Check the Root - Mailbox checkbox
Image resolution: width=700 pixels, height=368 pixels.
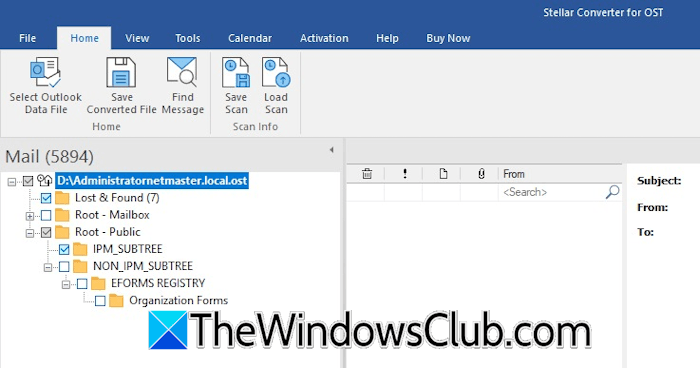(x=46, y=215)
